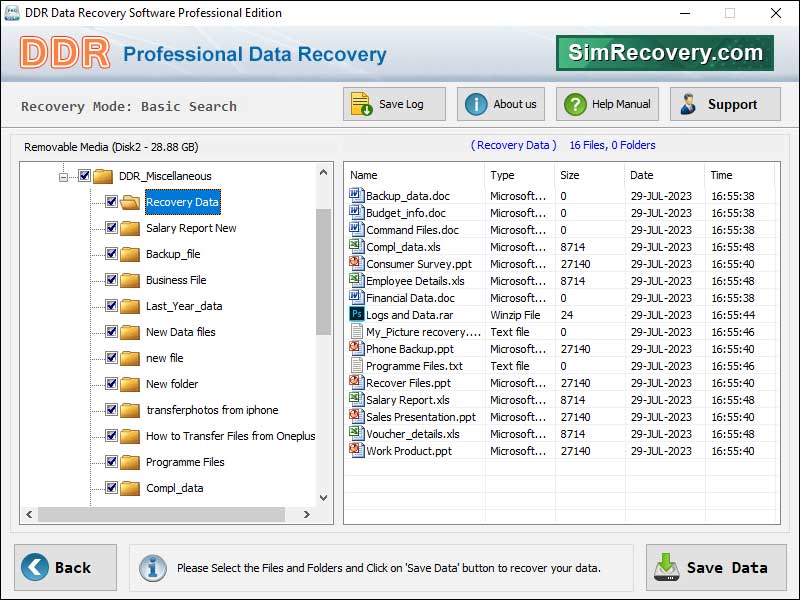Sort file list by Name column
Image resolution: width=800 pixels, height=600 pixels.
point(414,175)
